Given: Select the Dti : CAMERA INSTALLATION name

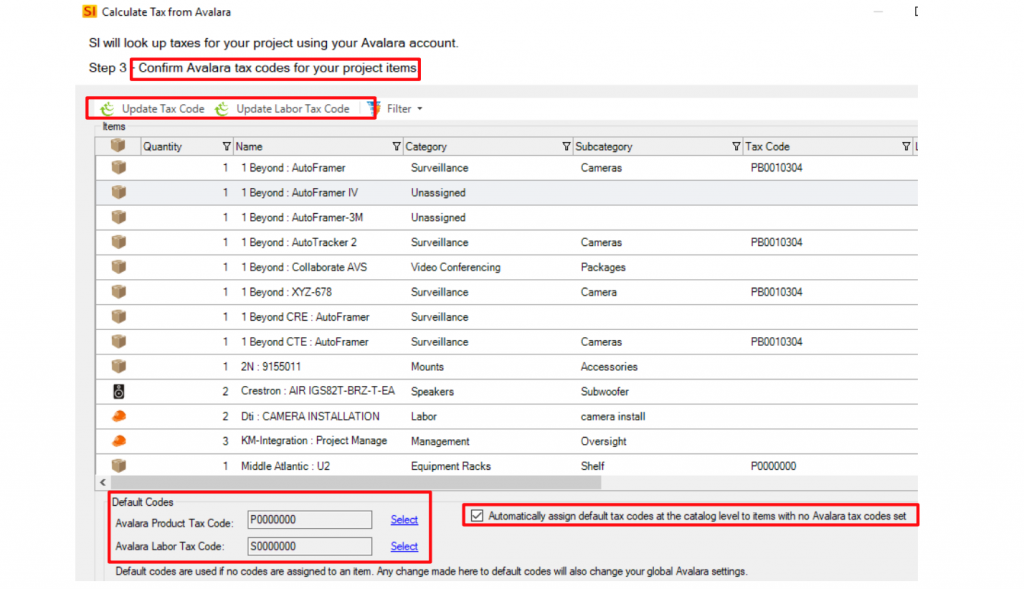Looking at the screenshot, I should tap(310, 416).
